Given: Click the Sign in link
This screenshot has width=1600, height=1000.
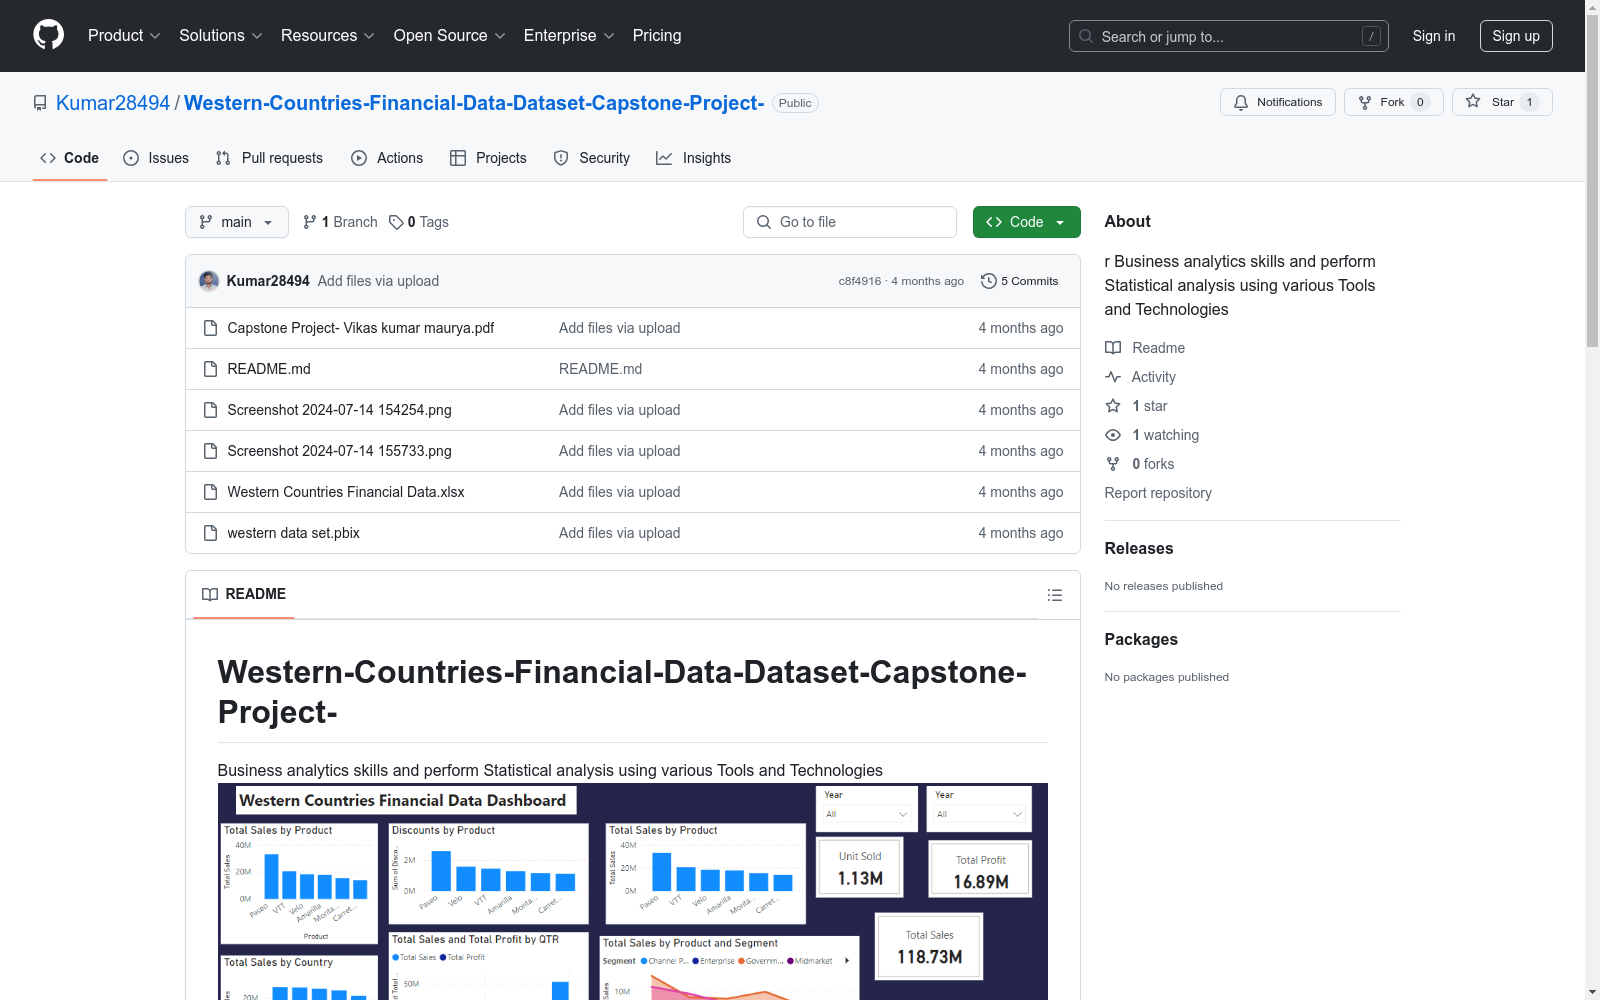Looking at the screenshot, I should point(1434,36).
